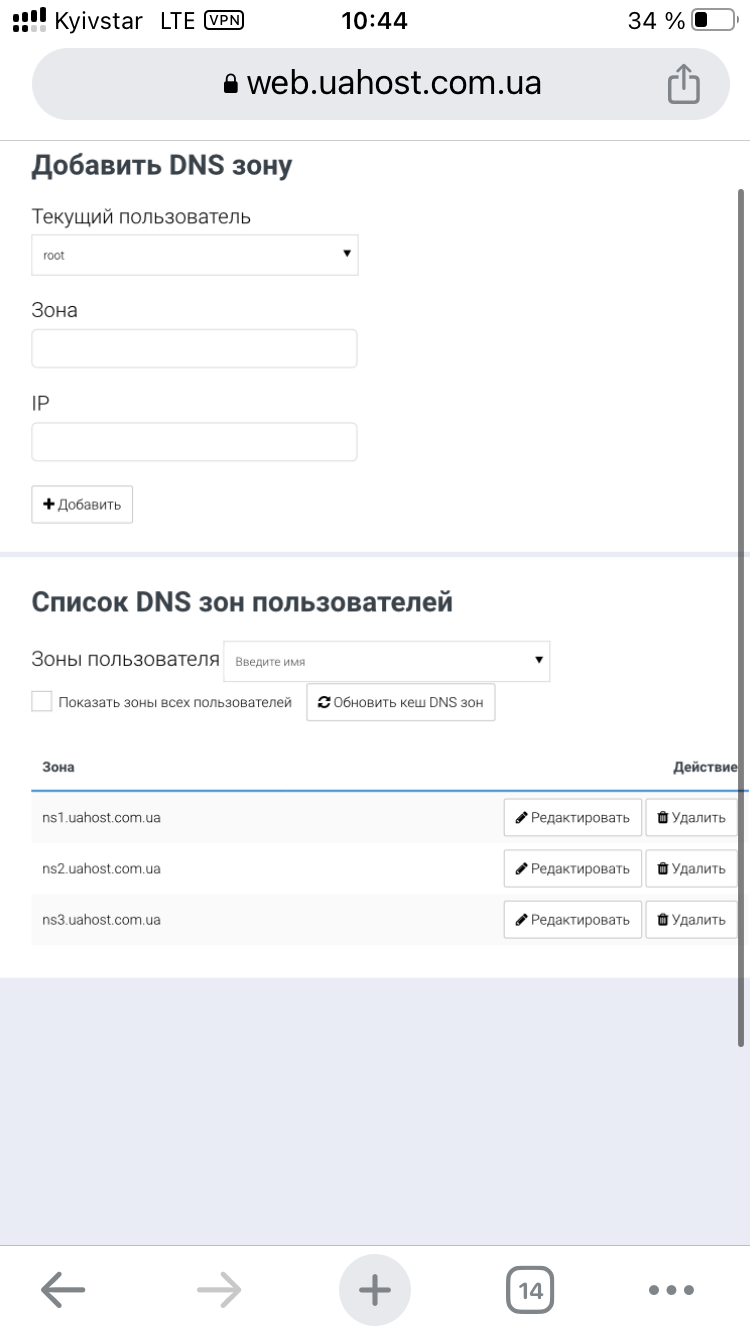Click the pencil edit button for ns3.uahost.com.ua
The width and height of the screenshot is (750, 1334).
pyautogui.click(x=572, y=919)
